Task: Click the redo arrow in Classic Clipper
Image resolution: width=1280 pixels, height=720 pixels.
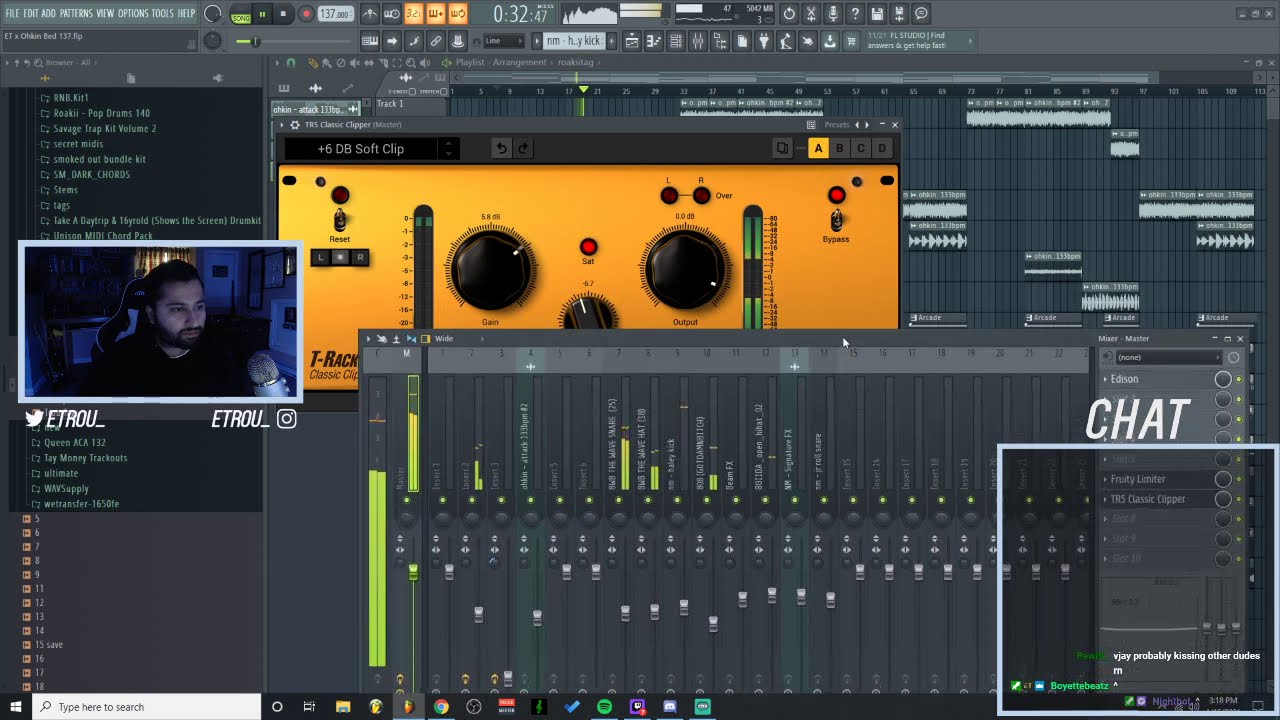Action: pyautogui.click(x=522, y=149)
